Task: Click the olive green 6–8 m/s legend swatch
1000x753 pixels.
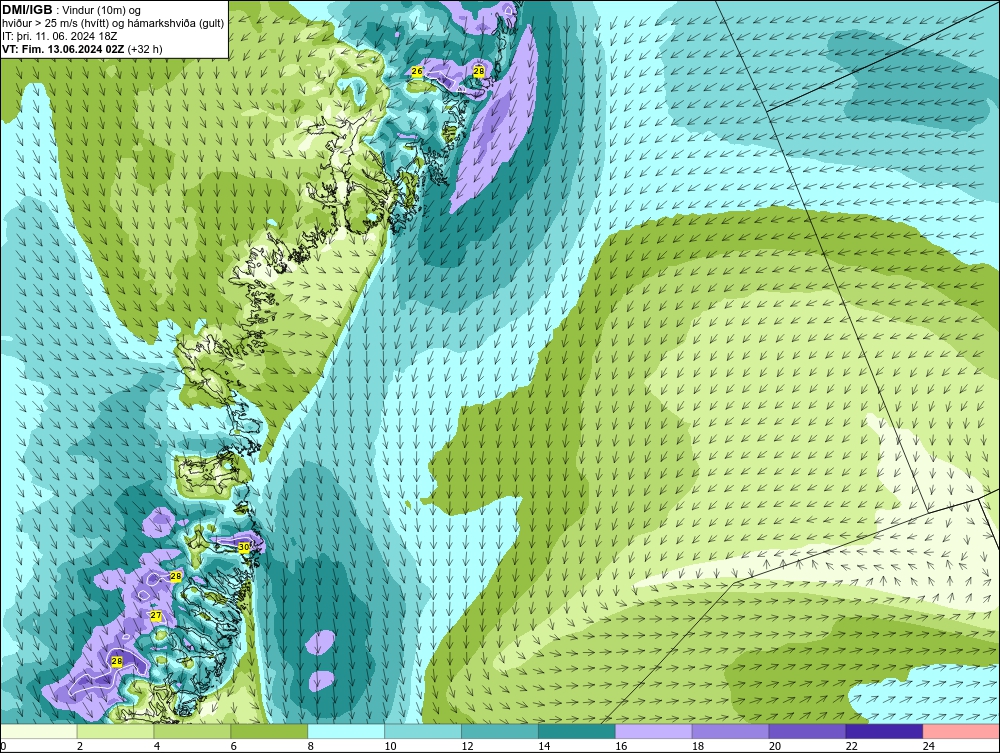Action: [x=269, y=731]
